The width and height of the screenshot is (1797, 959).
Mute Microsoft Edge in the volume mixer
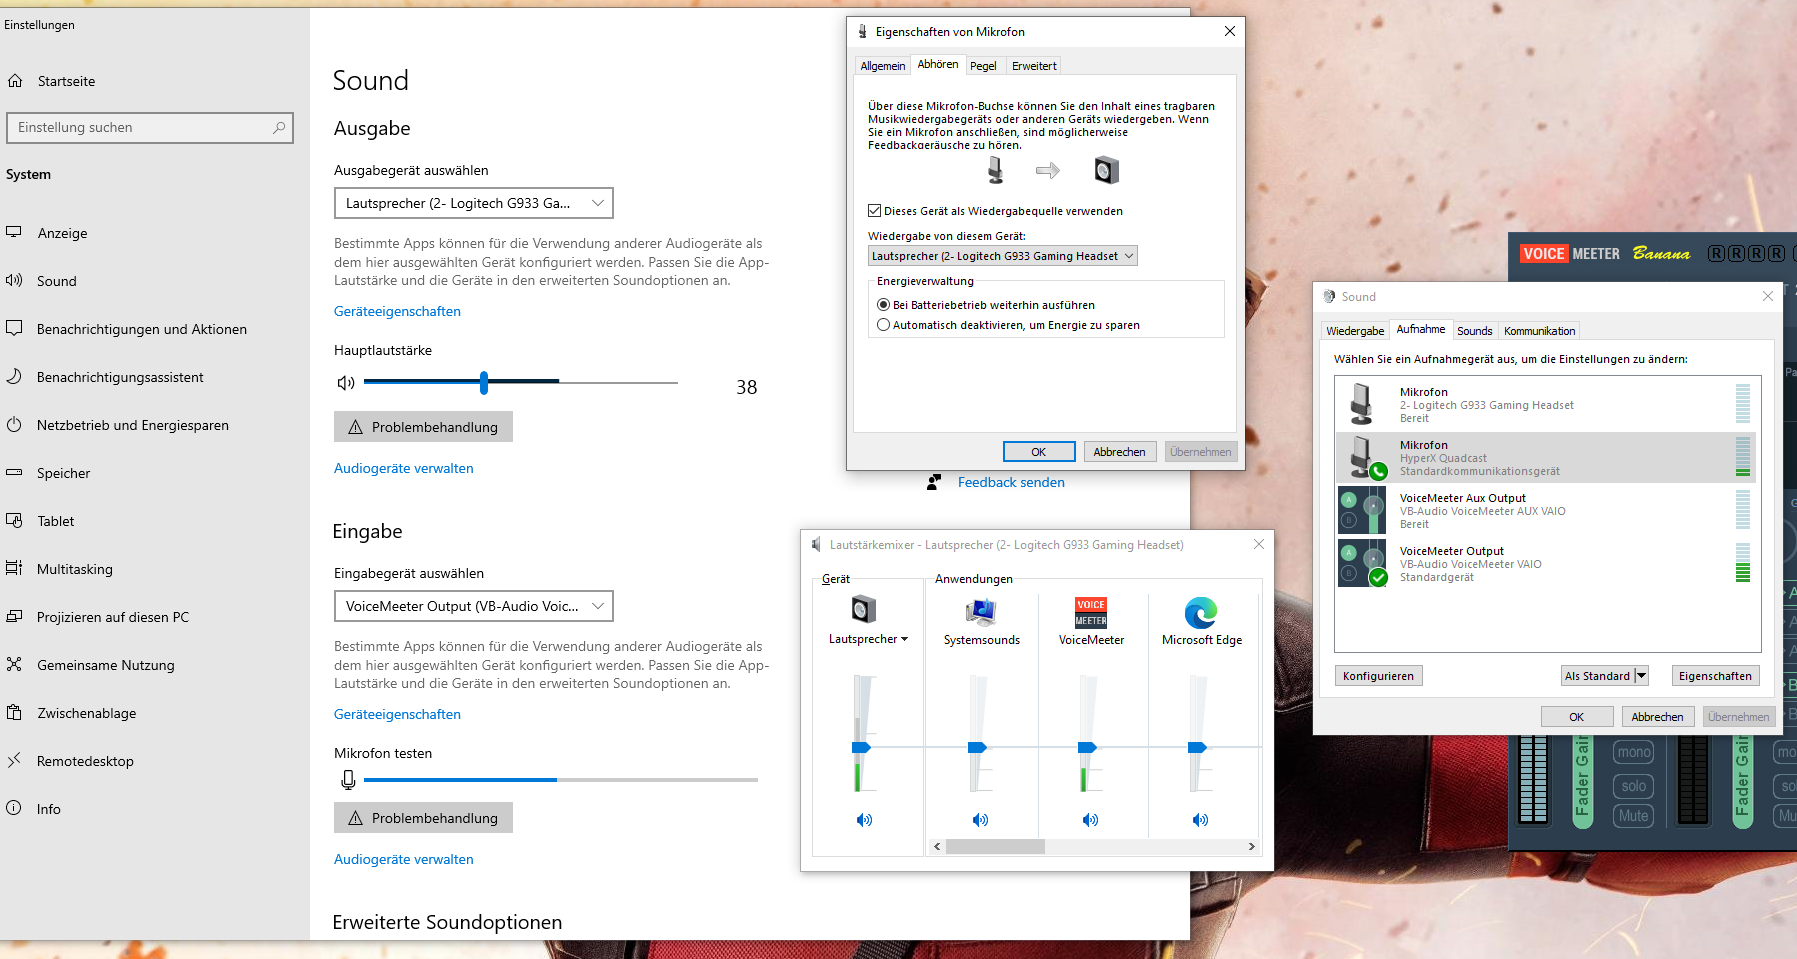pyautogui.click(x=1201, y=820)
